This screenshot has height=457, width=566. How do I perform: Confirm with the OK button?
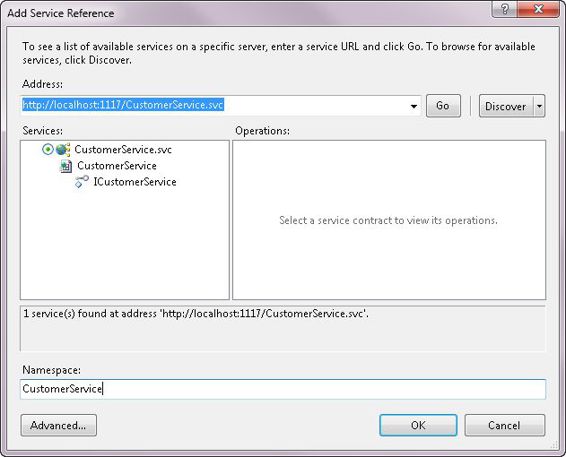point(418,425)
